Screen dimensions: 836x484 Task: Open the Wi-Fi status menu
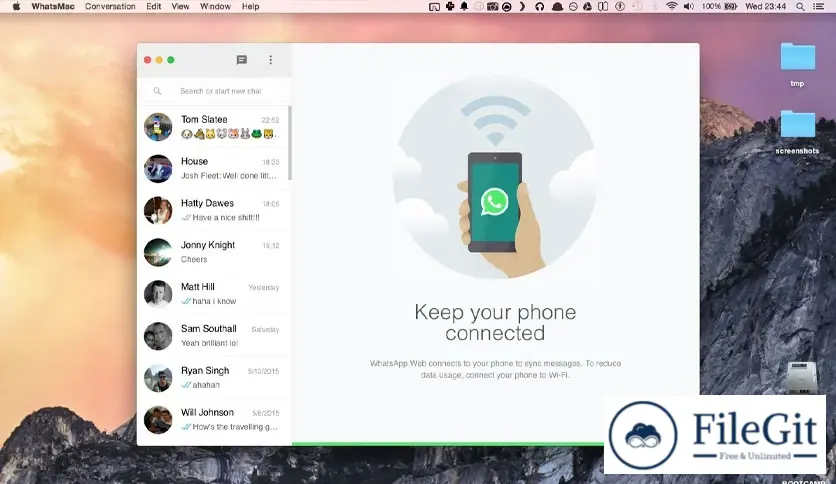(672, 6)
